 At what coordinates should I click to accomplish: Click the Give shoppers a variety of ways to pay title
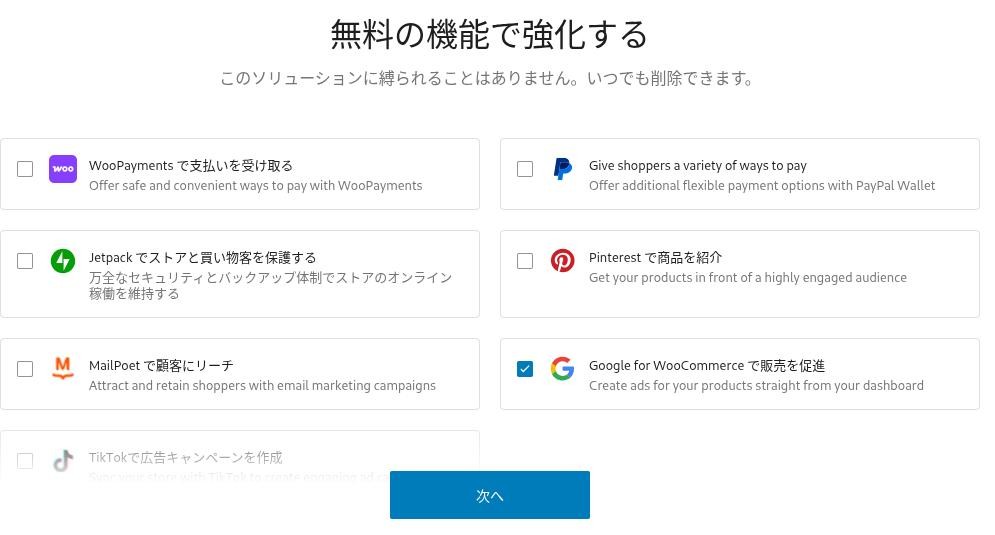pos(697,166)
